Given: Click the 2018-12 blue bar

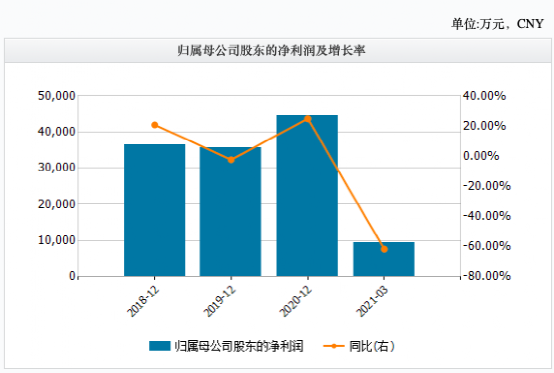Looking at the screenshot, I should [x=154, y=210].
